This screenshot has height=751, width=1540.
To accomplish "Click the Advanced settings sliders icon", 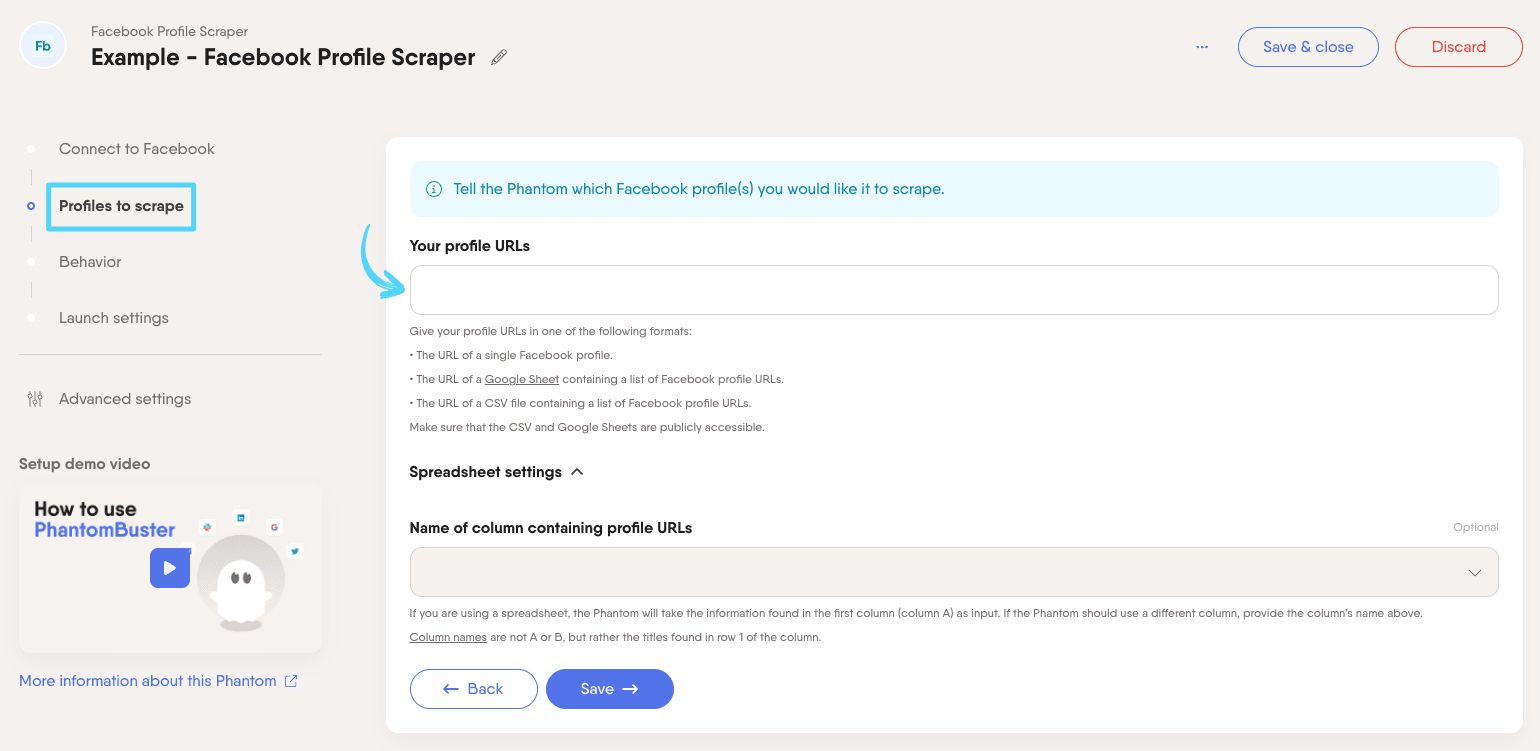I will (35, 399).
